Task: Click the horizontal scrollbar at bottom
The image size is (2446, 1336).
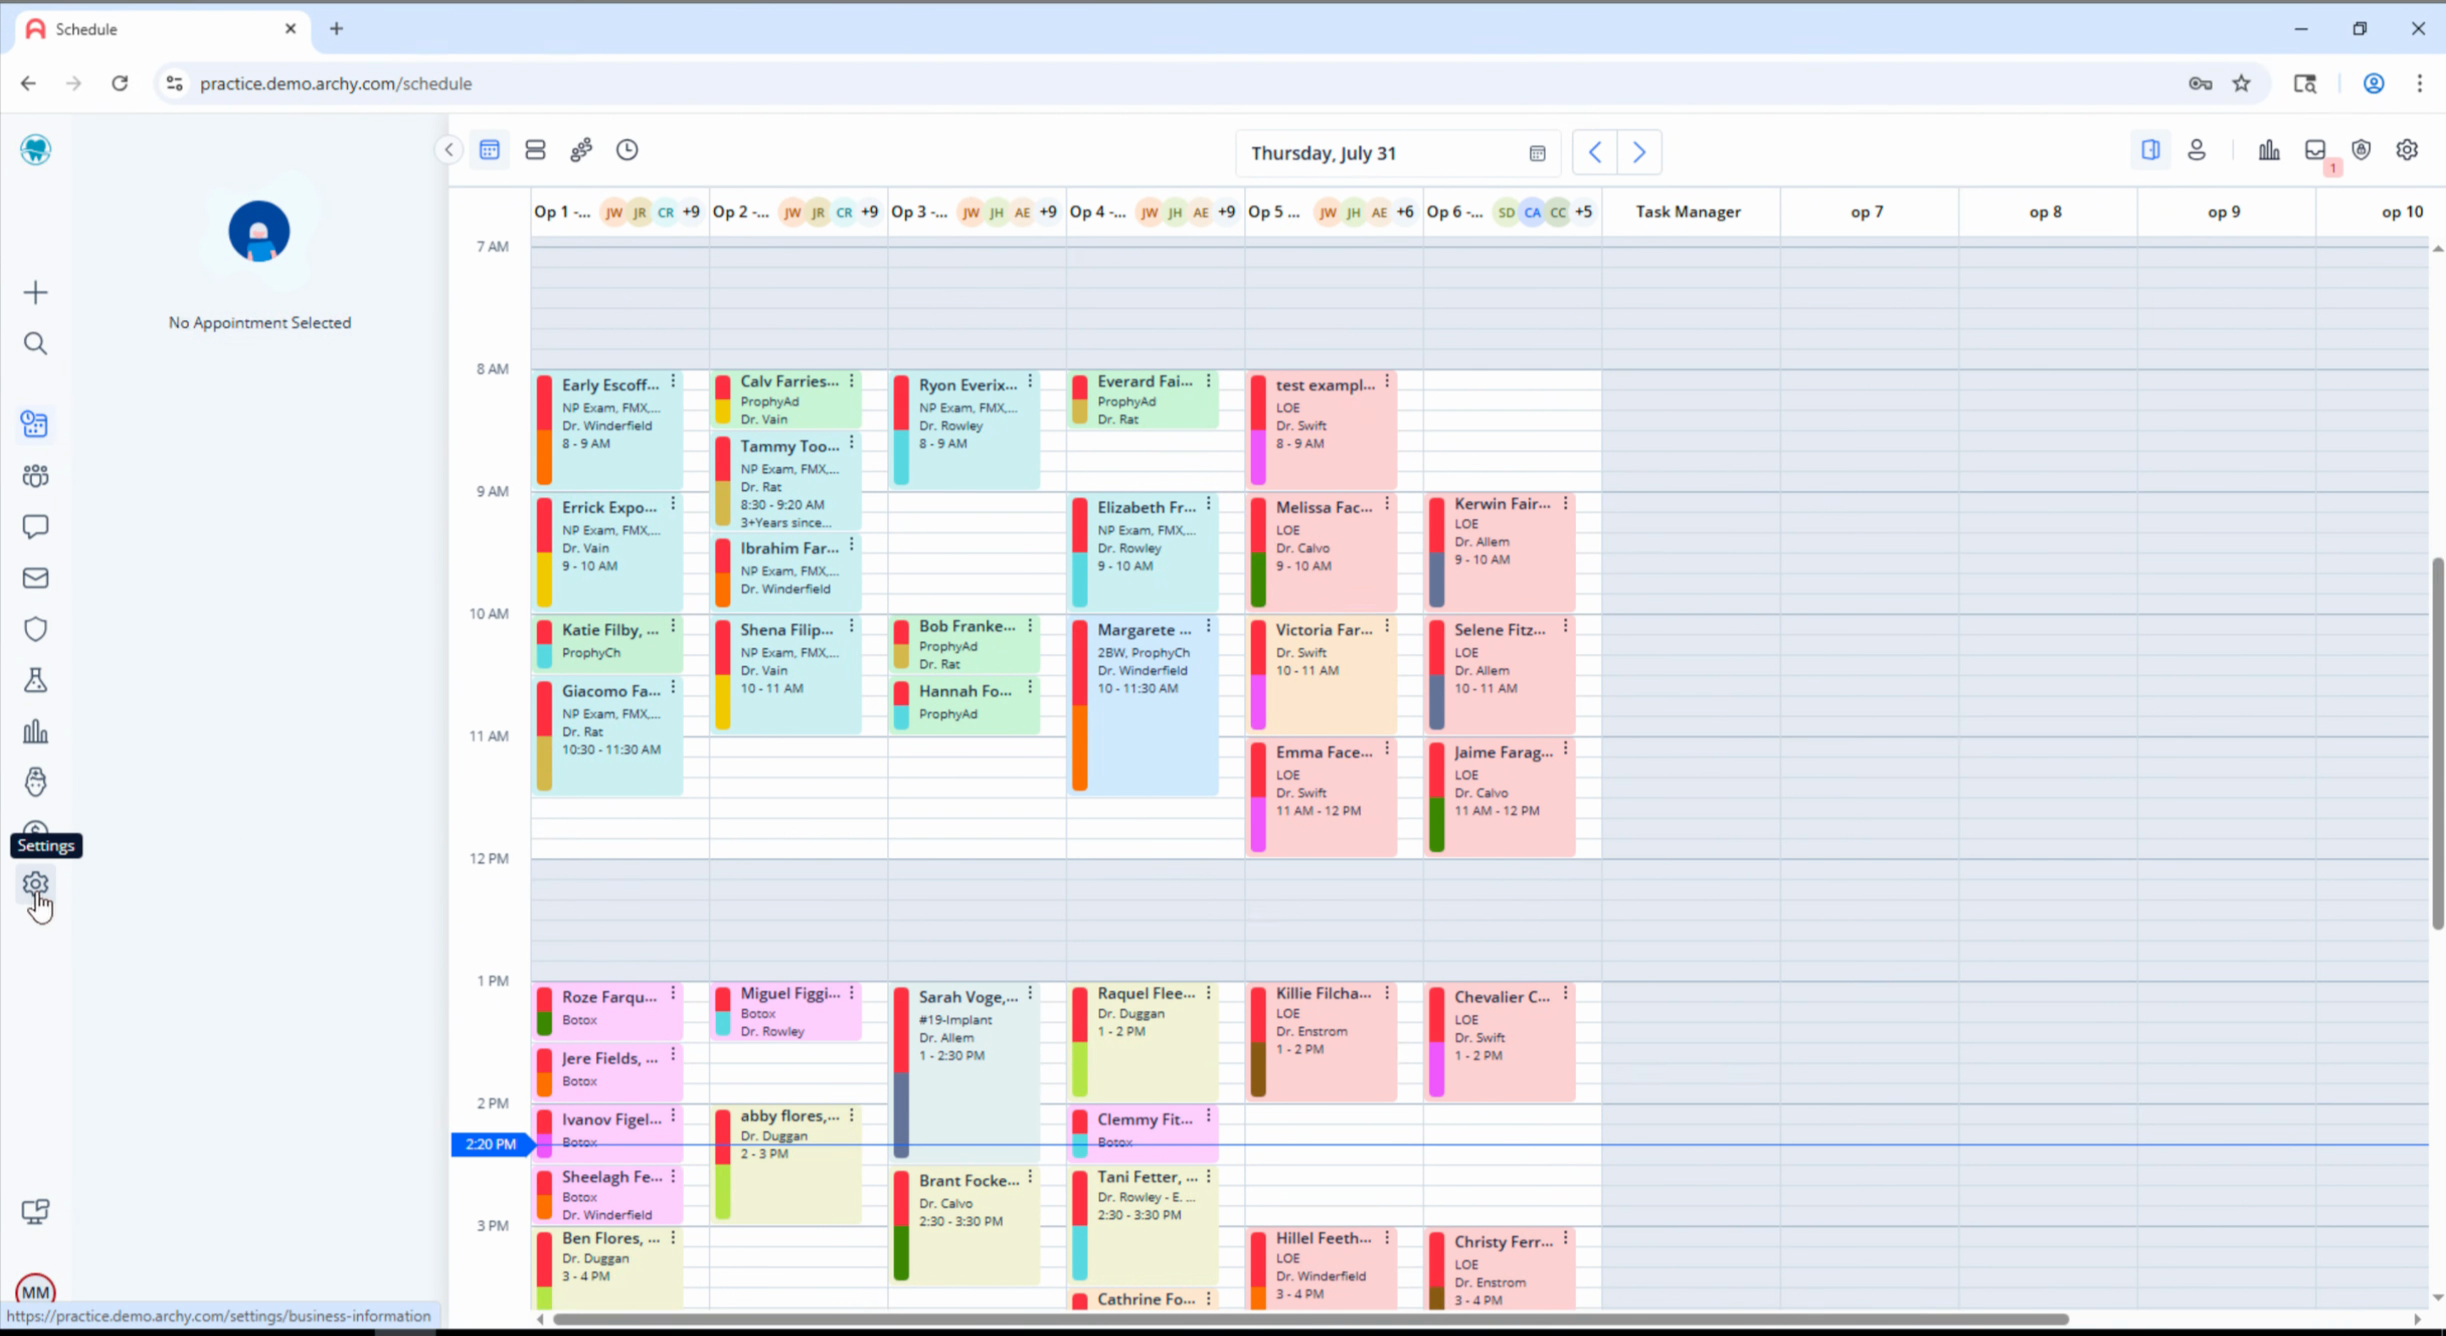Action: tap(1310, 1319)
